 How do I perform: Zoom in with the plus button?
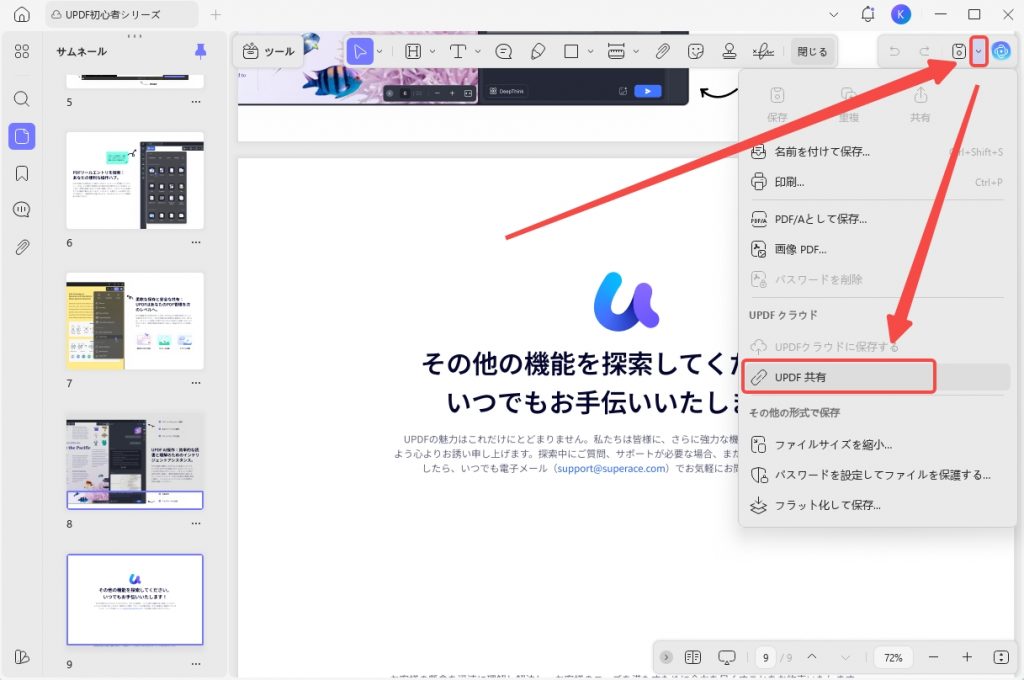(x=967, y=657)
